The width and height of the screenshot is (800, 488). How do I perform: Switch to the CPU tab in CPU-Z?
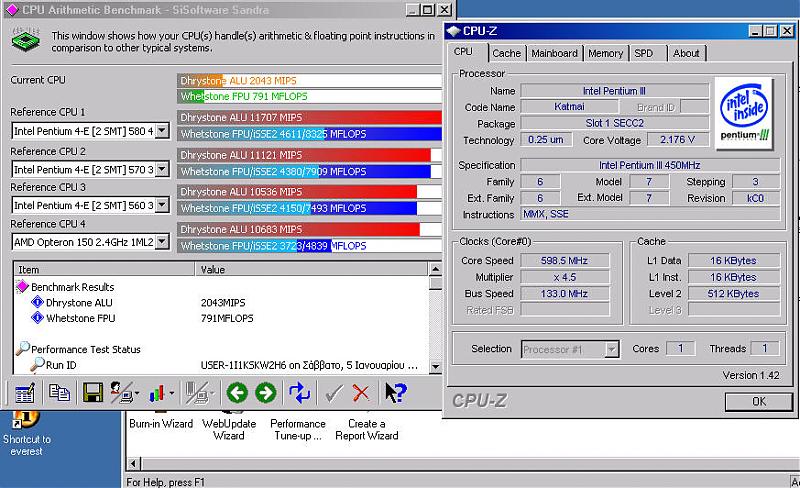(463, 52)
